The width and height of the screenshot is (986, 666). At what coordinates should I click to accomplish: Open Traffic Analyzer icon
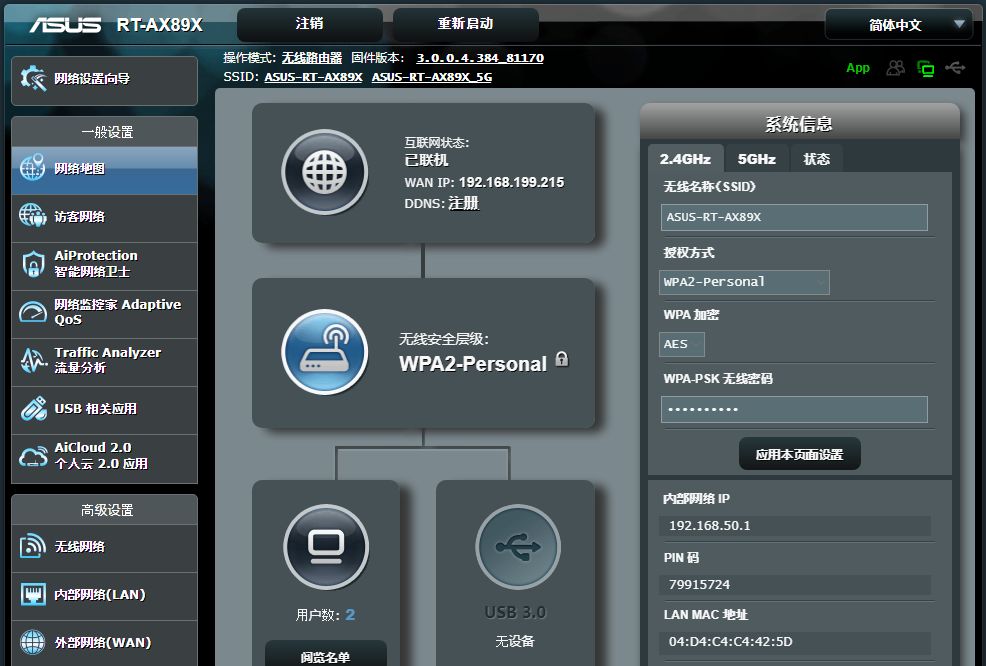(33, 360)
